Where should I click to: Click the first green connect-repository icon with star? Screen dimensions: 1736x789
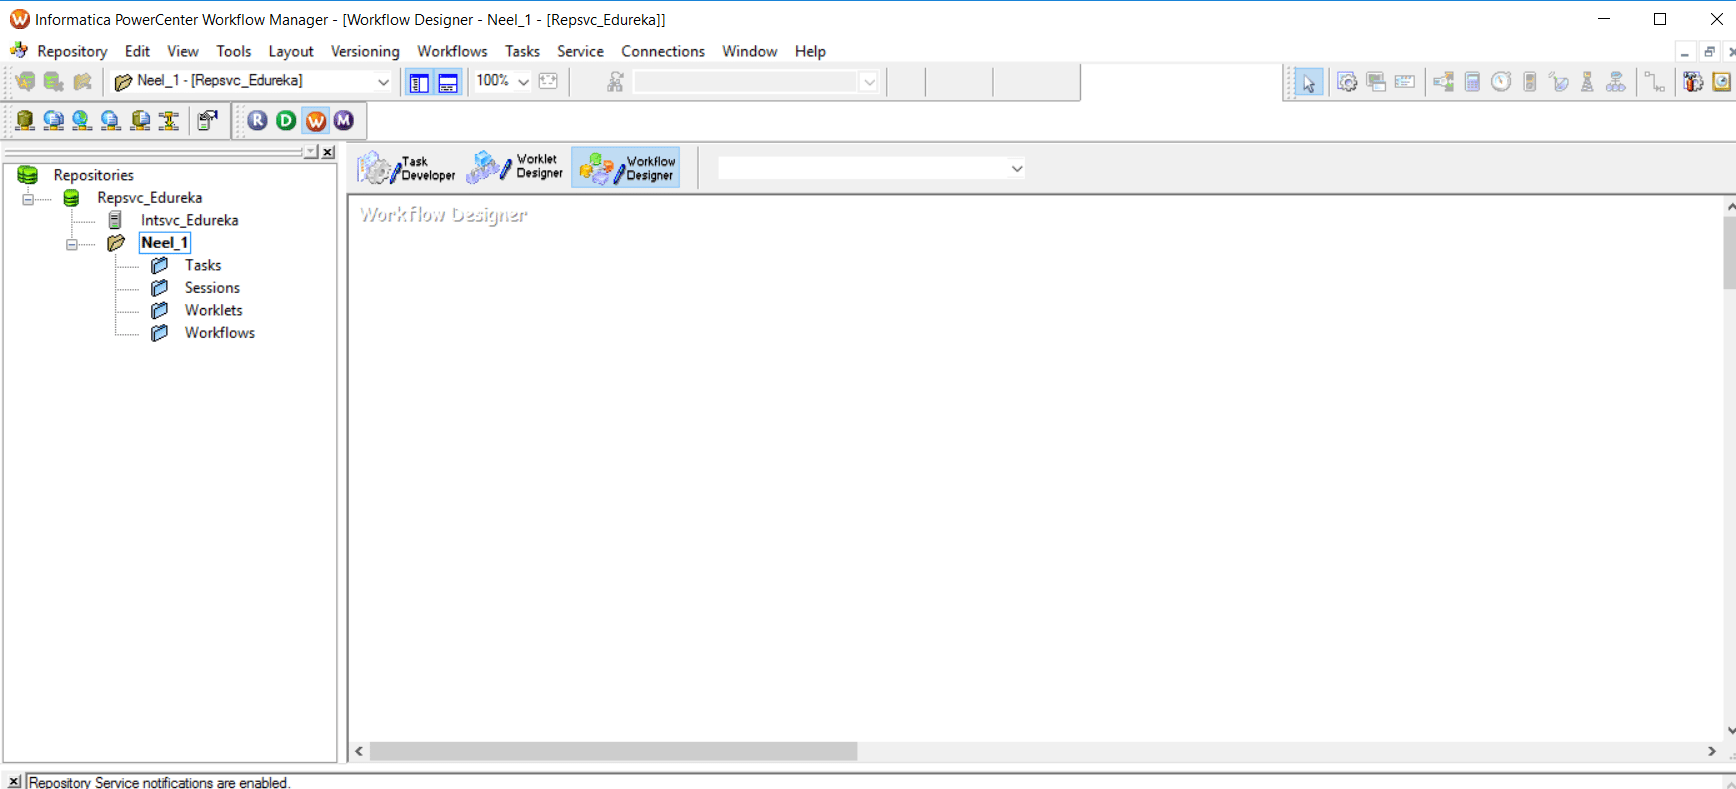pyautogui.click(x=25, y=81)
